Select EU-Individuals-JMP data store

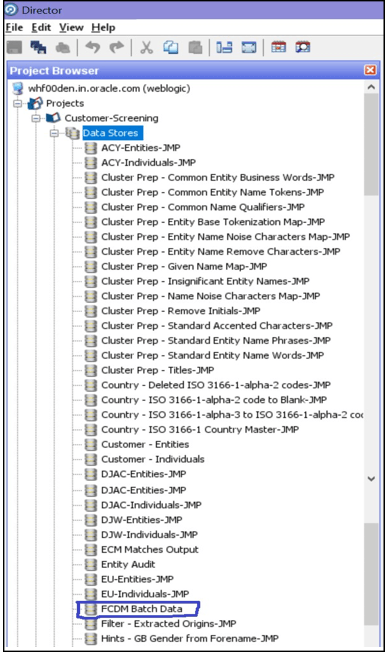[x=145, y=594]
